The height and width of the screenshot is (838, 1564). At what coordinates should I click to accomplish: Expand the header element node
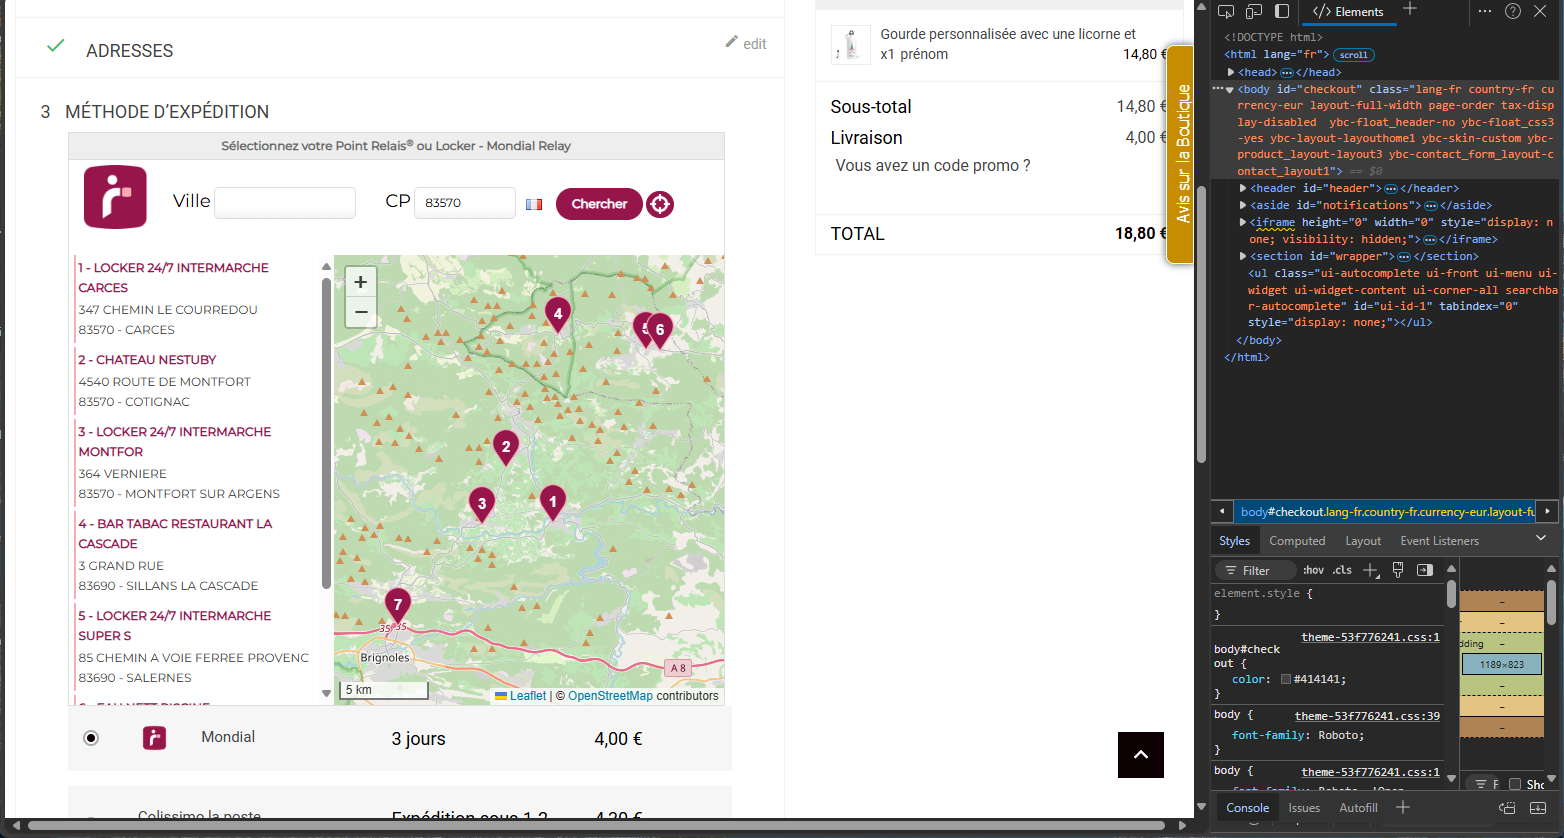pos(1243,188)
